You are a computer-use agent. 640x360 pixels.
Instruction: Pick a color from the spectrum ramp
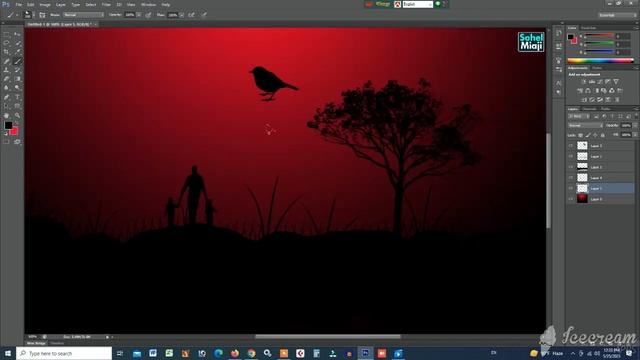coord(600,61)
